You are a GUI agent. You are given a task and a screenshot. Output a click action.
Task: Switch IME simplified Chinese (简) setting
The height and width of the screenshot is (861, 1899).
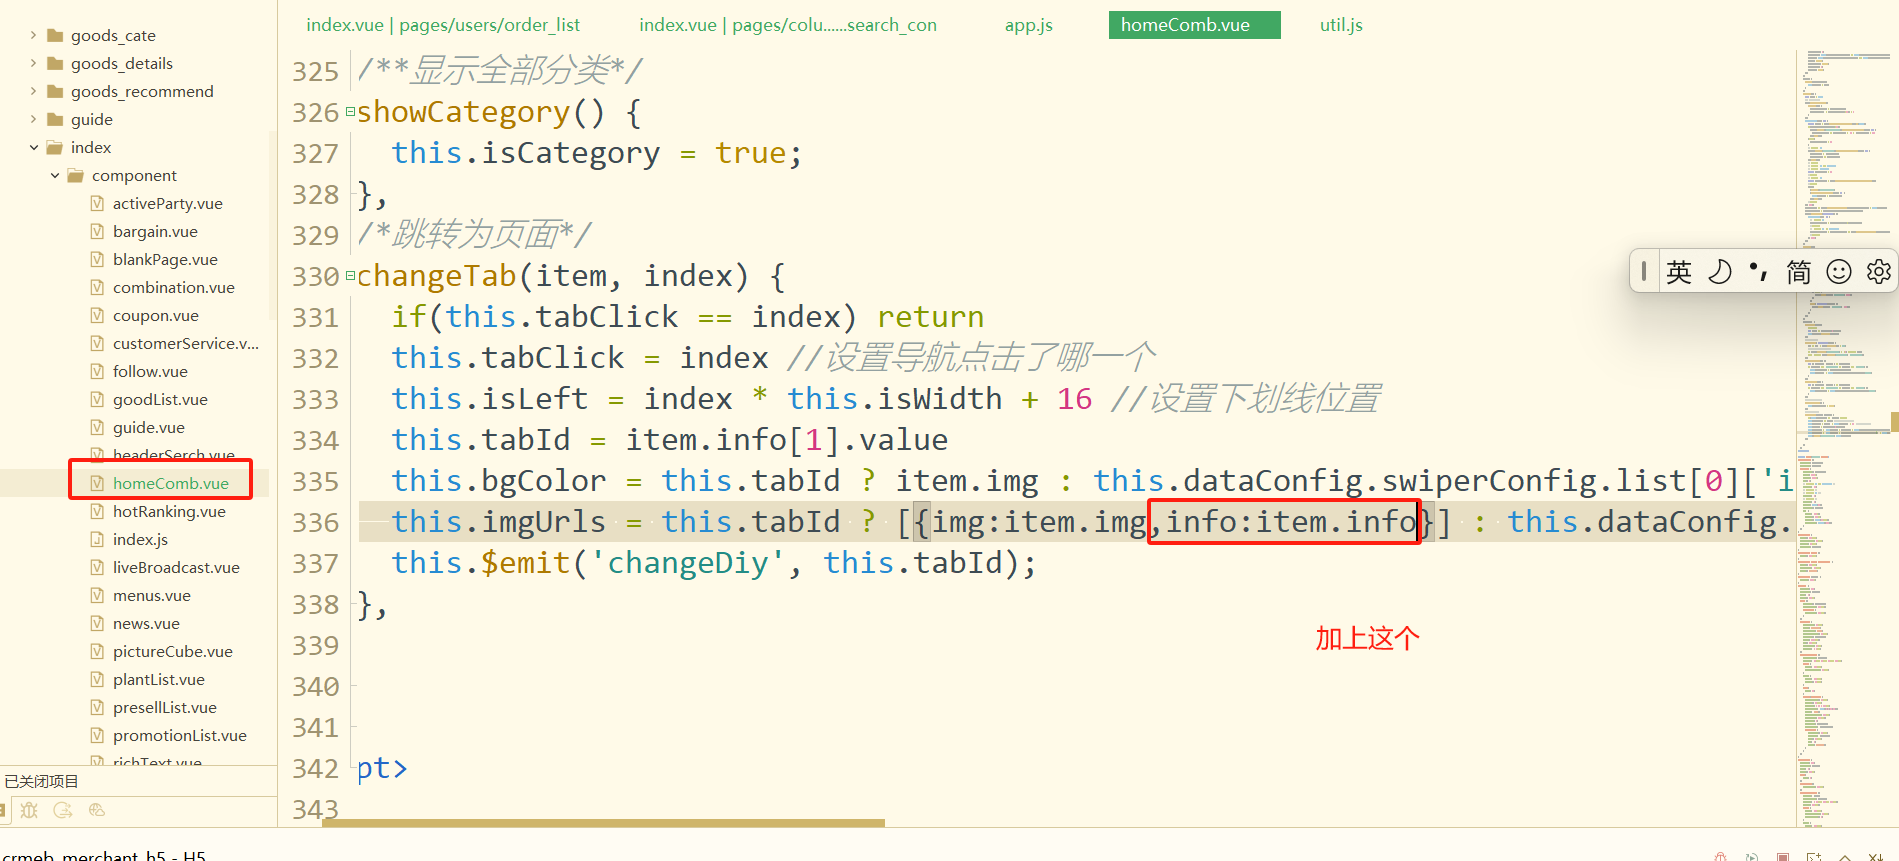[x=1799, y=272]
